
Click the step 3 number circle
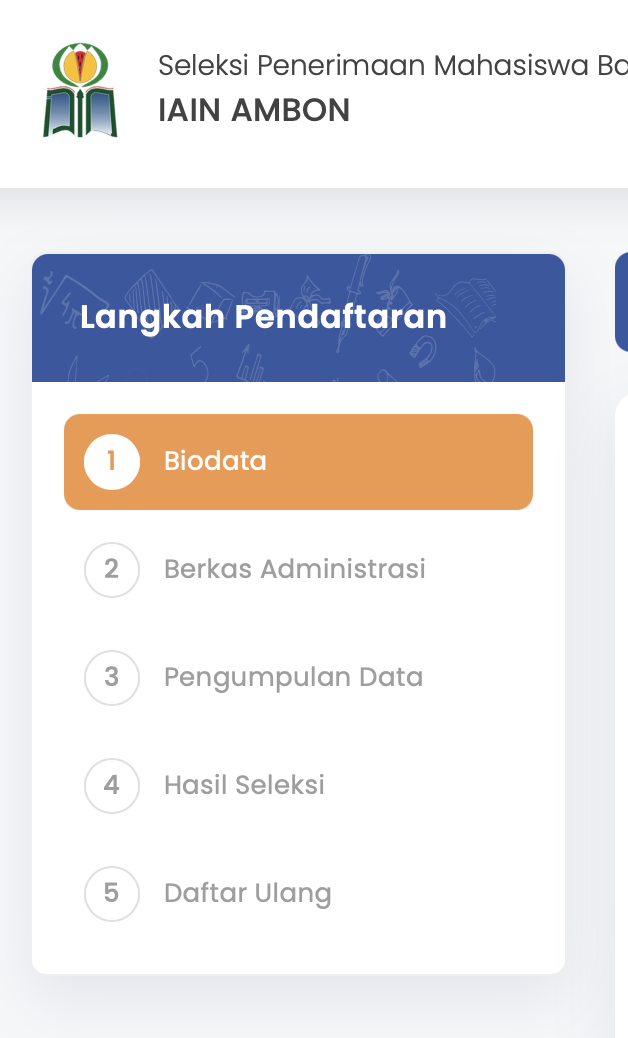[112, 678]
